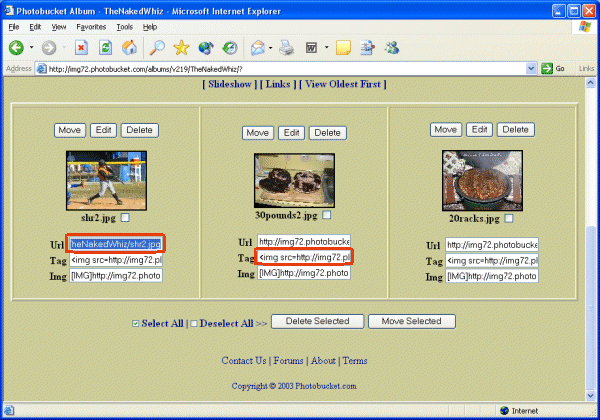600x420 pixels.
Task: Click the Move Selected button
Action: 412,321
